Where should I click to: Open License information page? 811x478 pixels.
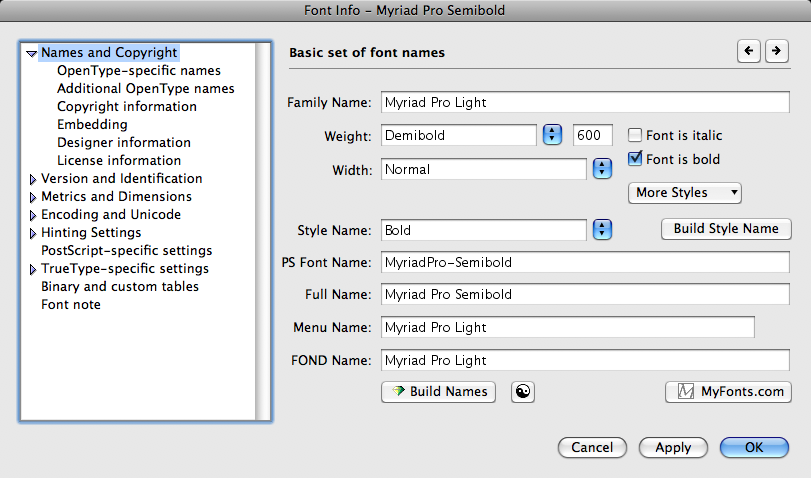pyautogui.click(x=119, y=160)
